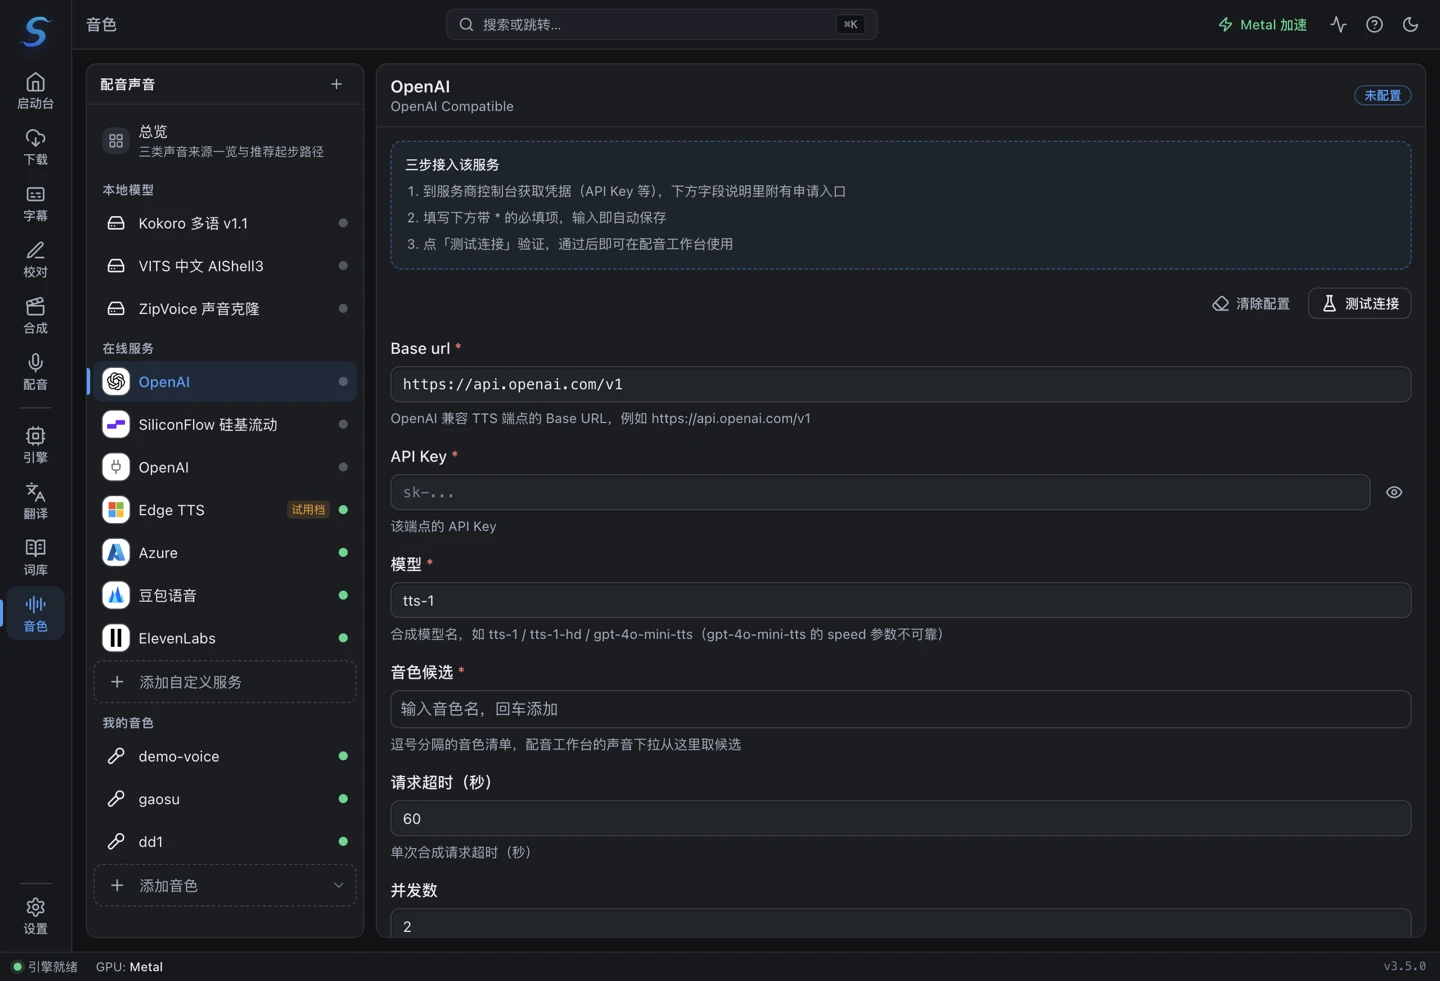Screen dimensions: 1440x981
Task: Click the 豆包语音 logo icon
Action: [x=116, y=595]
